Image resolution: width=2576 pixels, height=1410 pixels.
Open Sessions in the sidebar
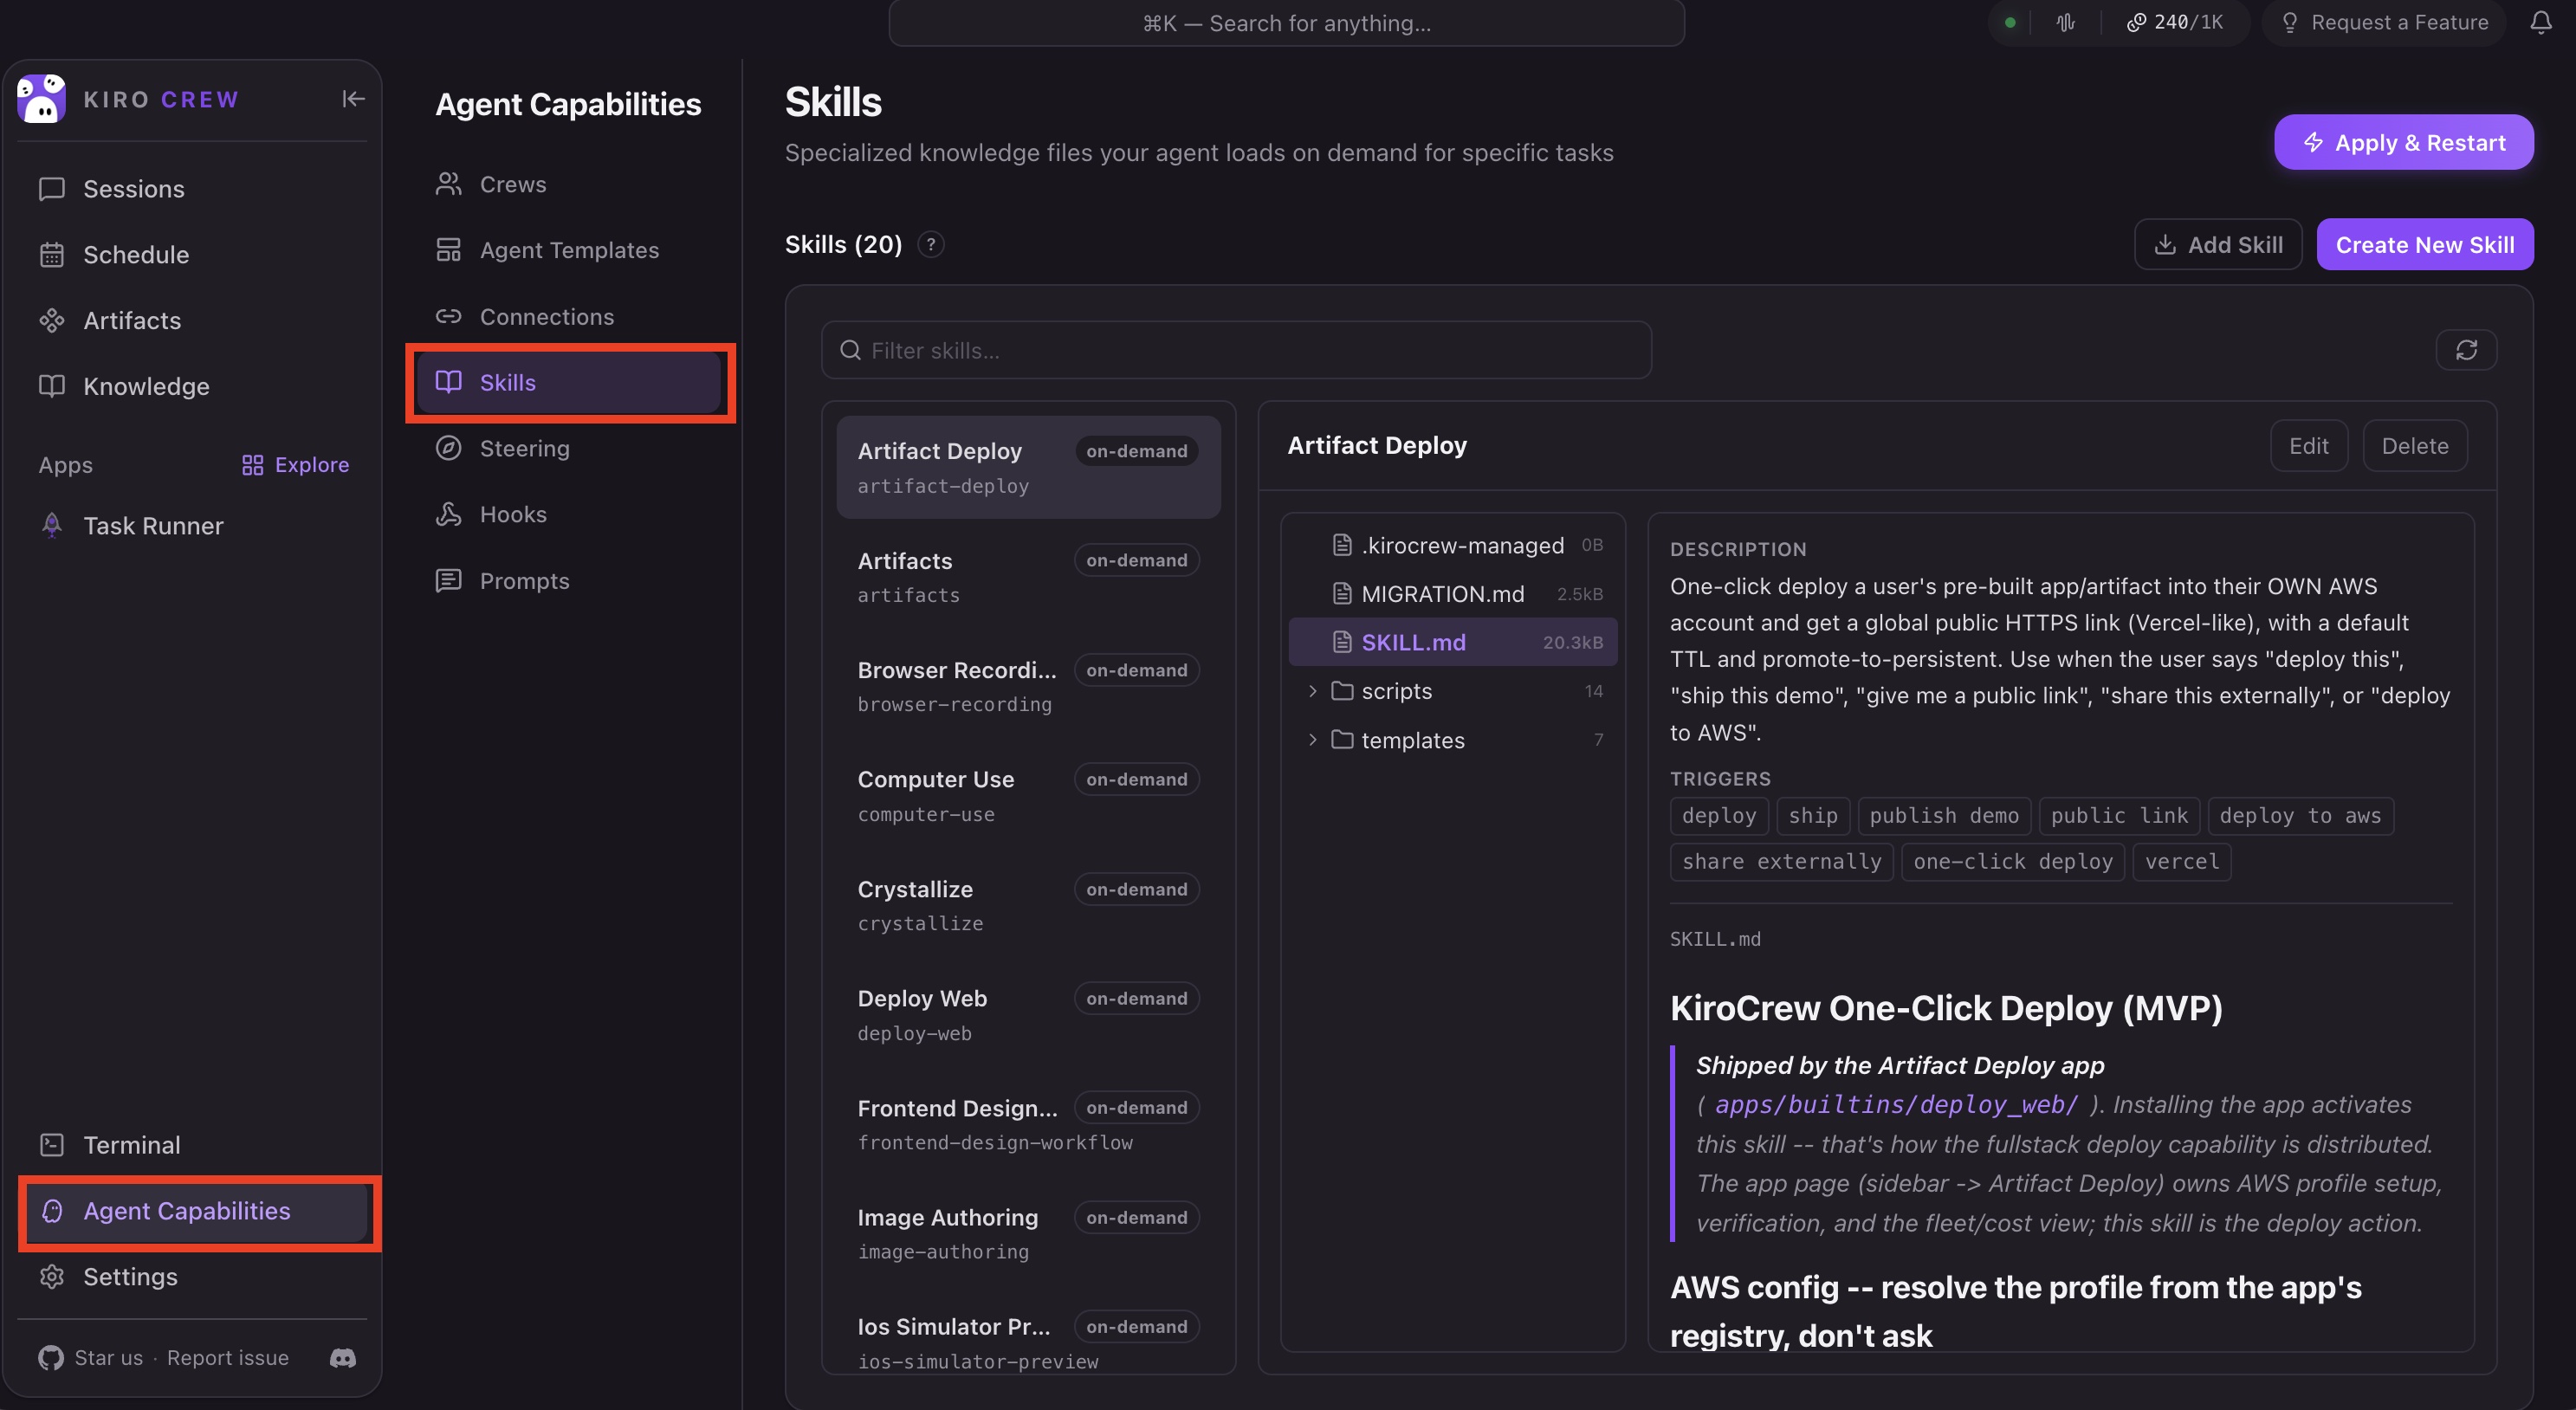(192, 189)
